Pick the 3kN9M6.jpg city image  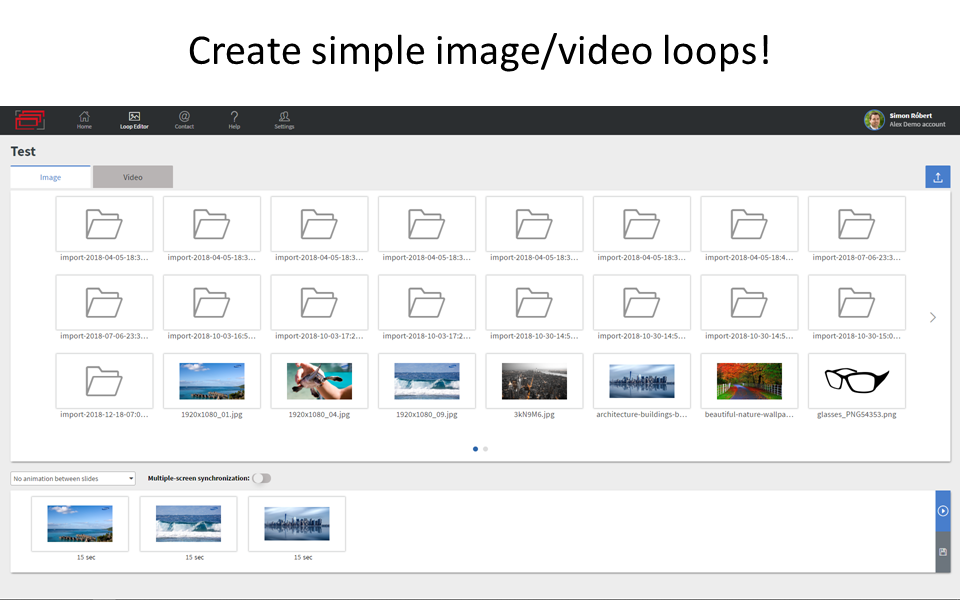coord(534,381)
